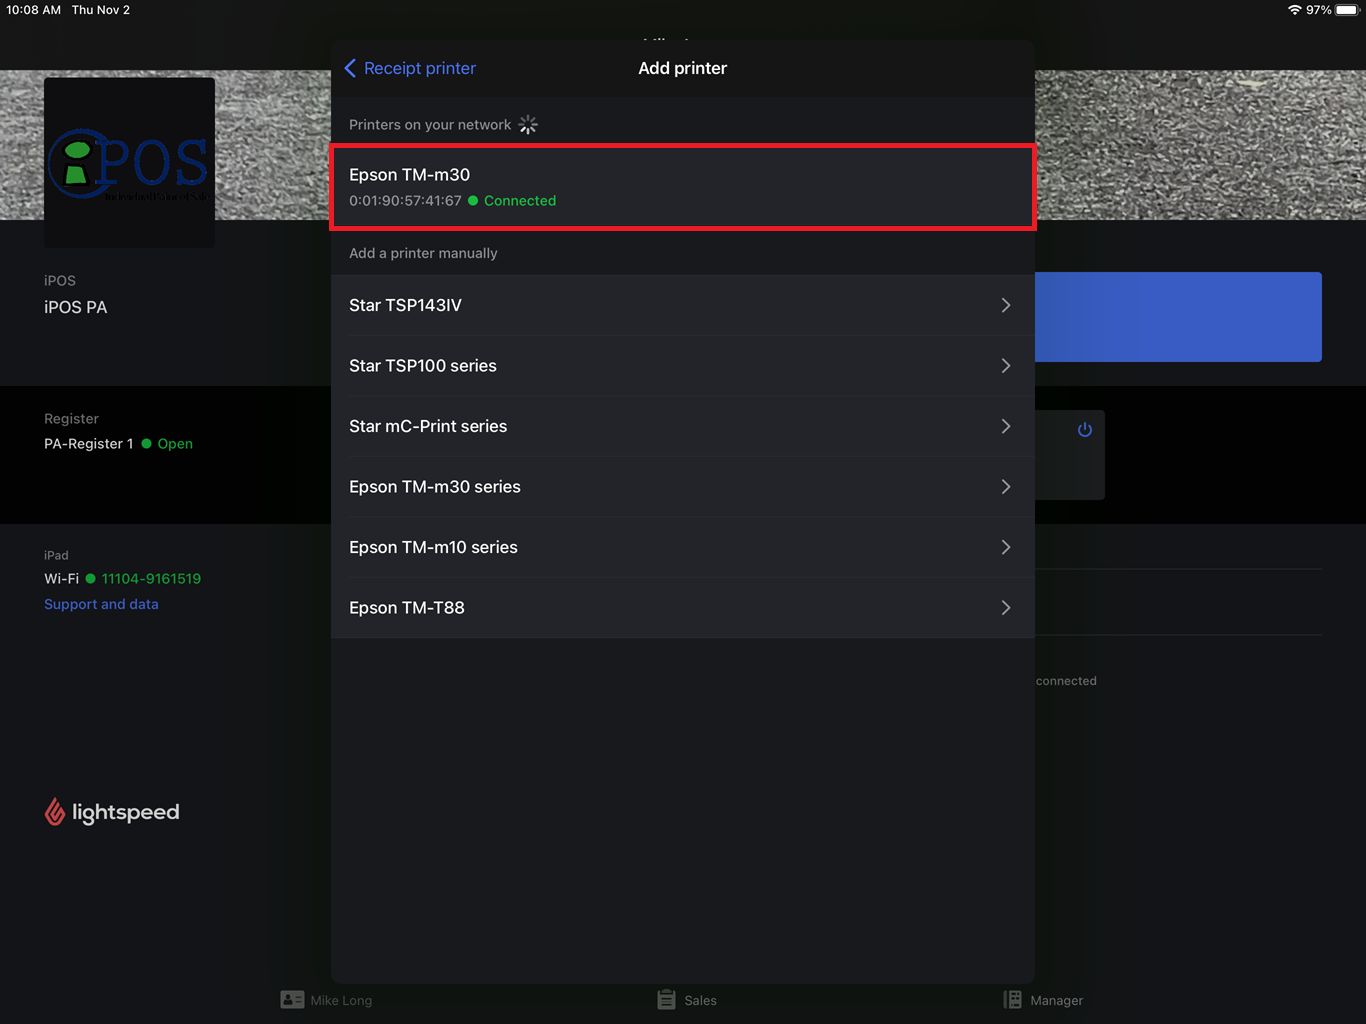Open the Mike Long user tab

point(326,1000)
